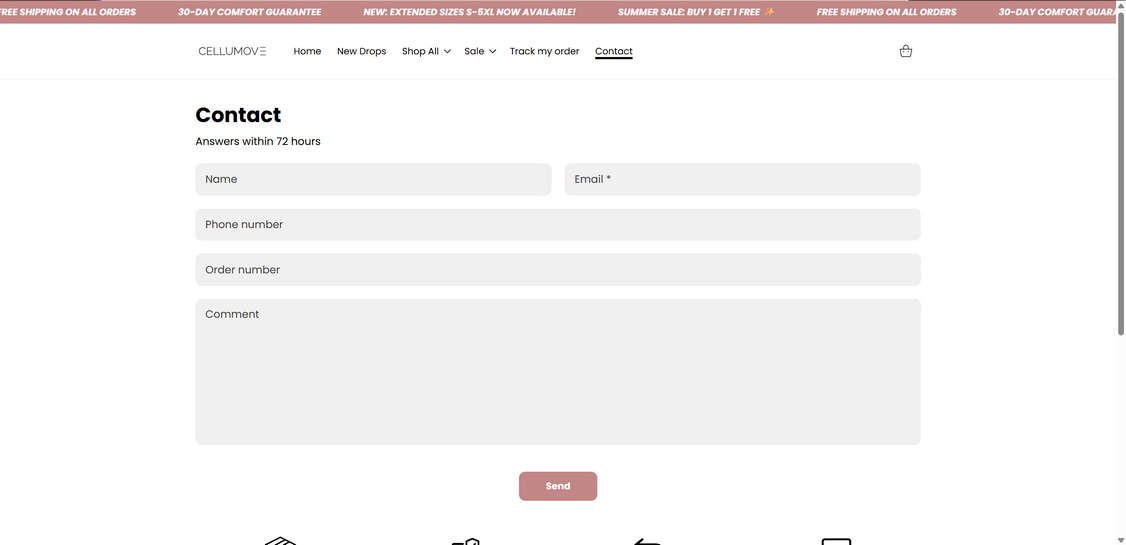Click into the Phone number field
1126x545 pixels.
[x=558, y=225]
